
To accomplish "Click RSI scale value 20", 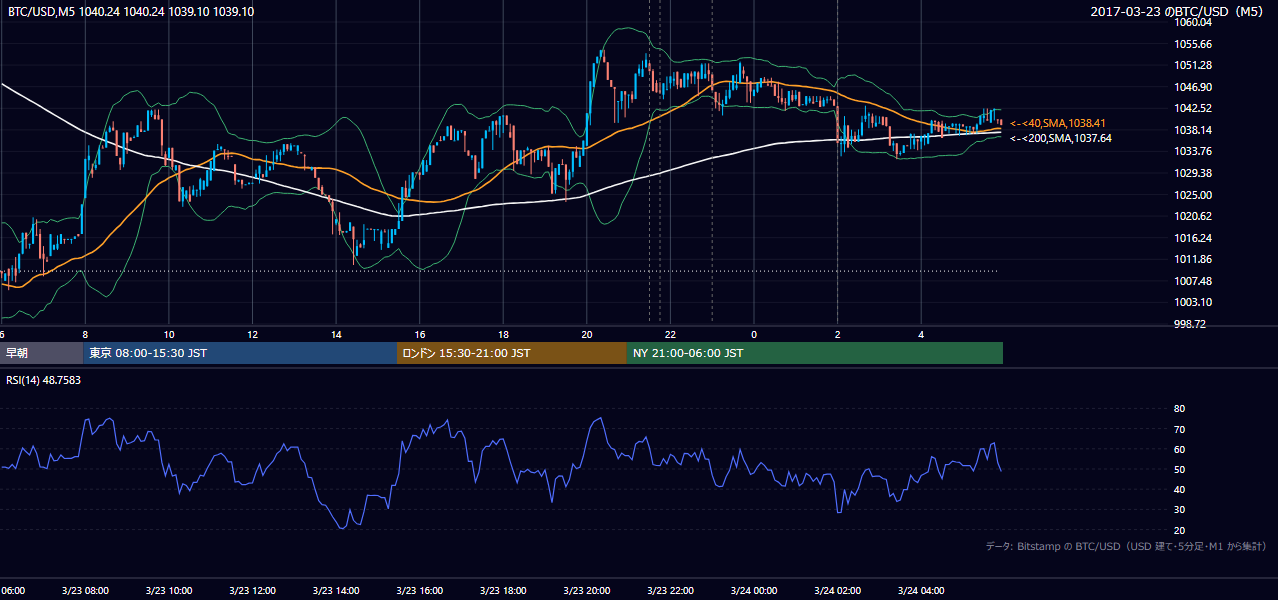I will click(x=1179, y=530).
